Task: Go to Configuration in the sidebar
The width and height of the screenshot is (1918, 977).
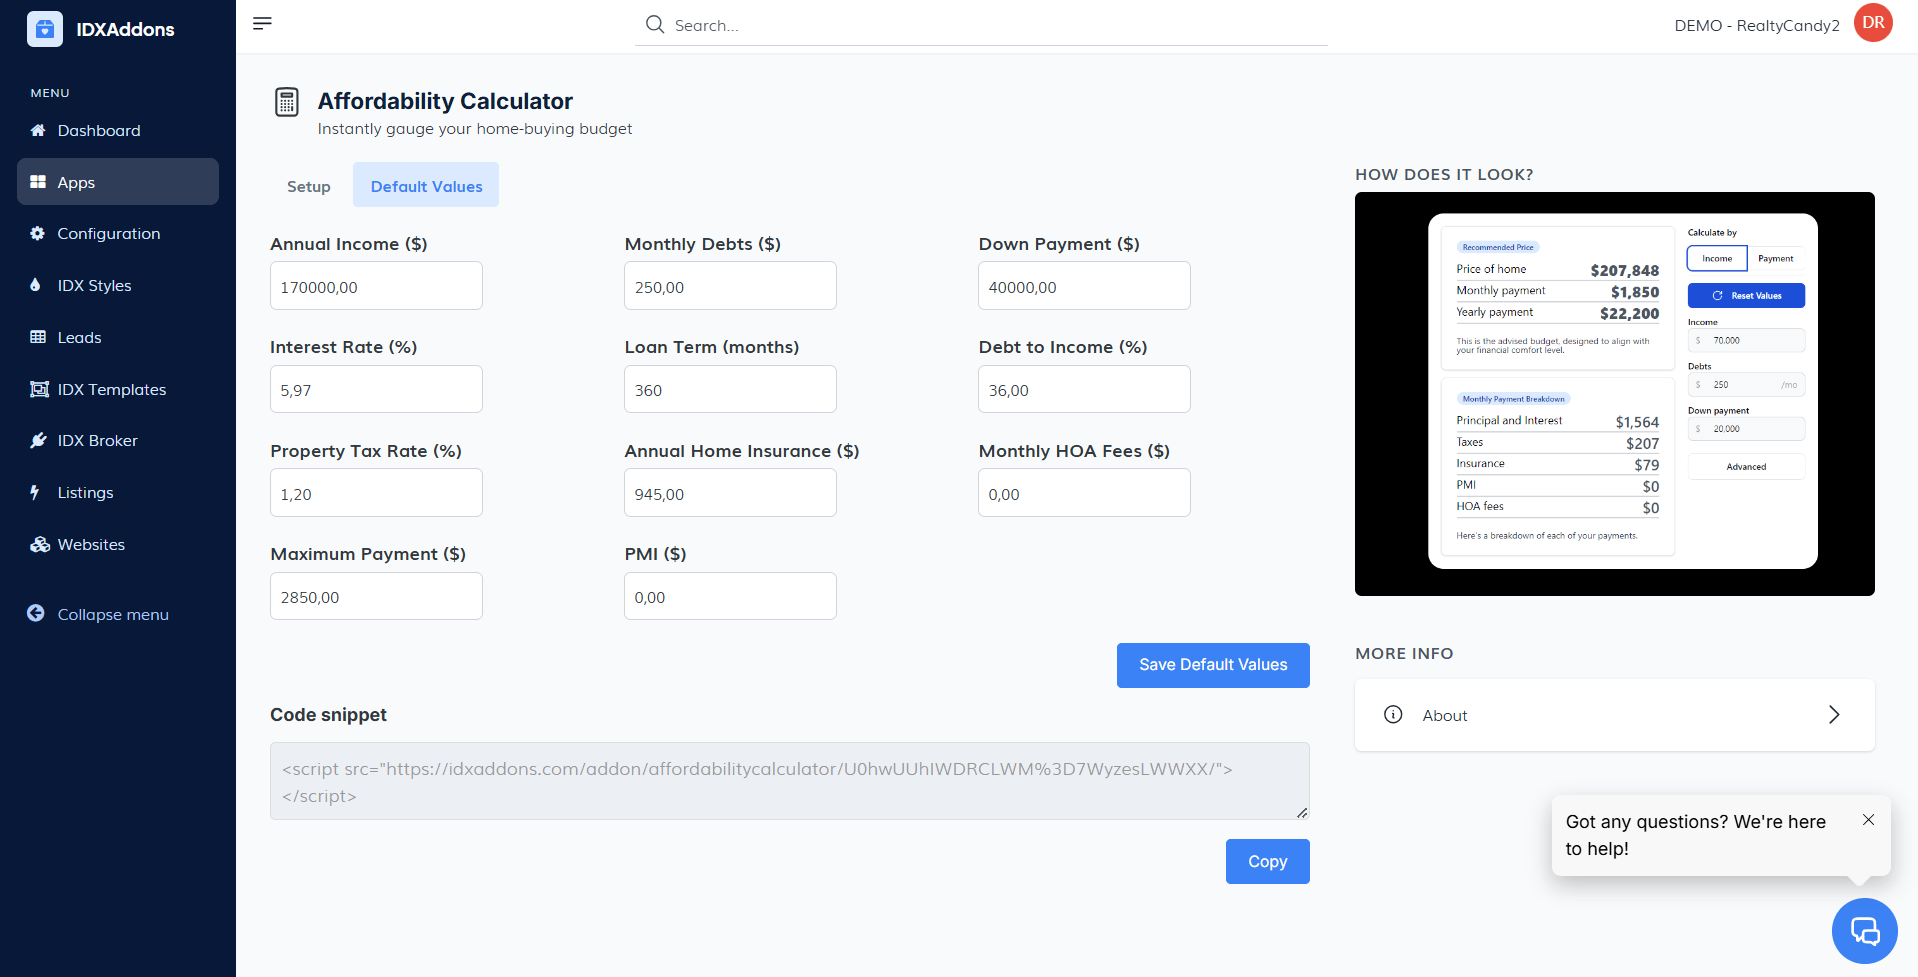Action: (118, 233)
